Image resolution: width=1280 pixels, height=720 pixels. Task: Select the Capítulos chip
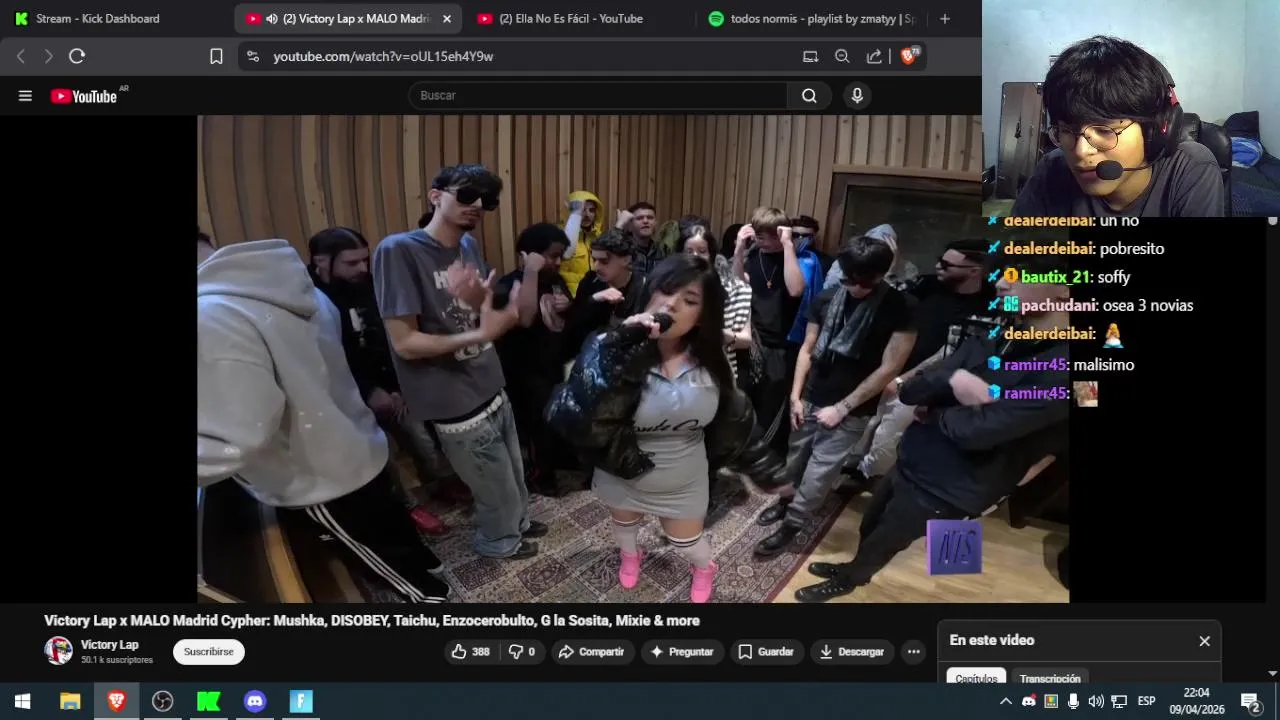click(x=976, y=678)
